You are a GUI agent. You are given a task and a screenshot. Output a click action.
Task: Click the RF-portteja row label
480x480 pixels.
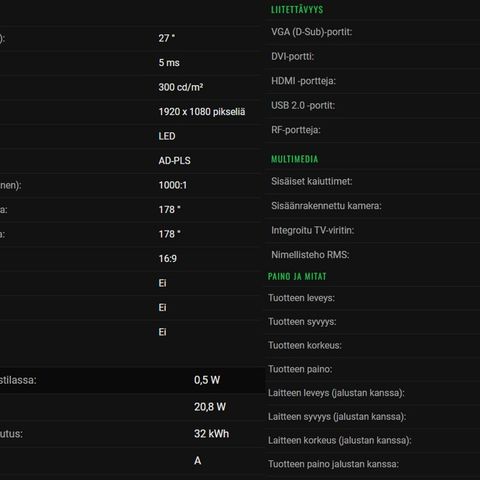[296, 130]
